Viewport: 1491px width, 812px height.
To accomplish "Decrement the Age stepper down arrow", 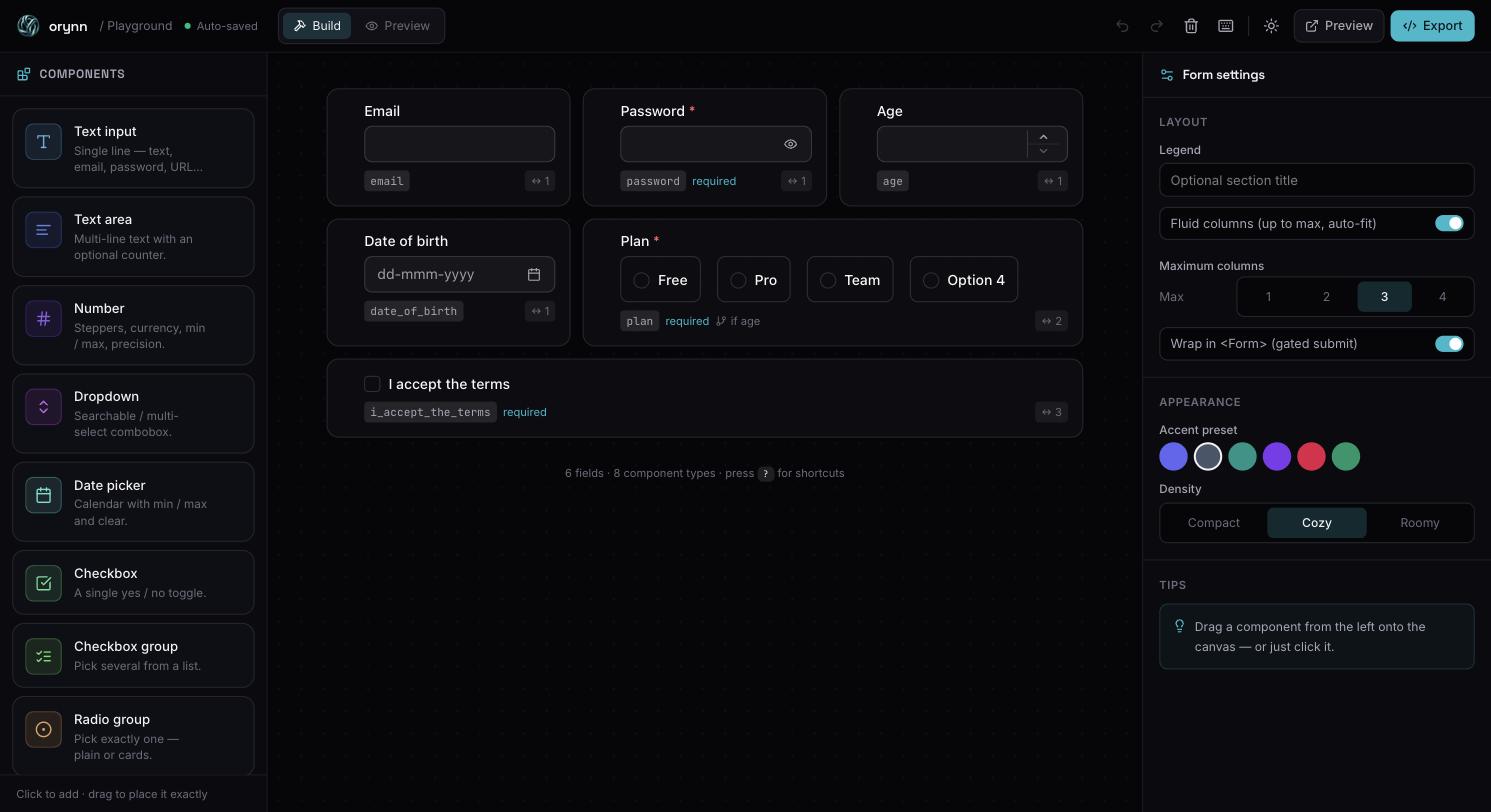I will point(1043,151).
